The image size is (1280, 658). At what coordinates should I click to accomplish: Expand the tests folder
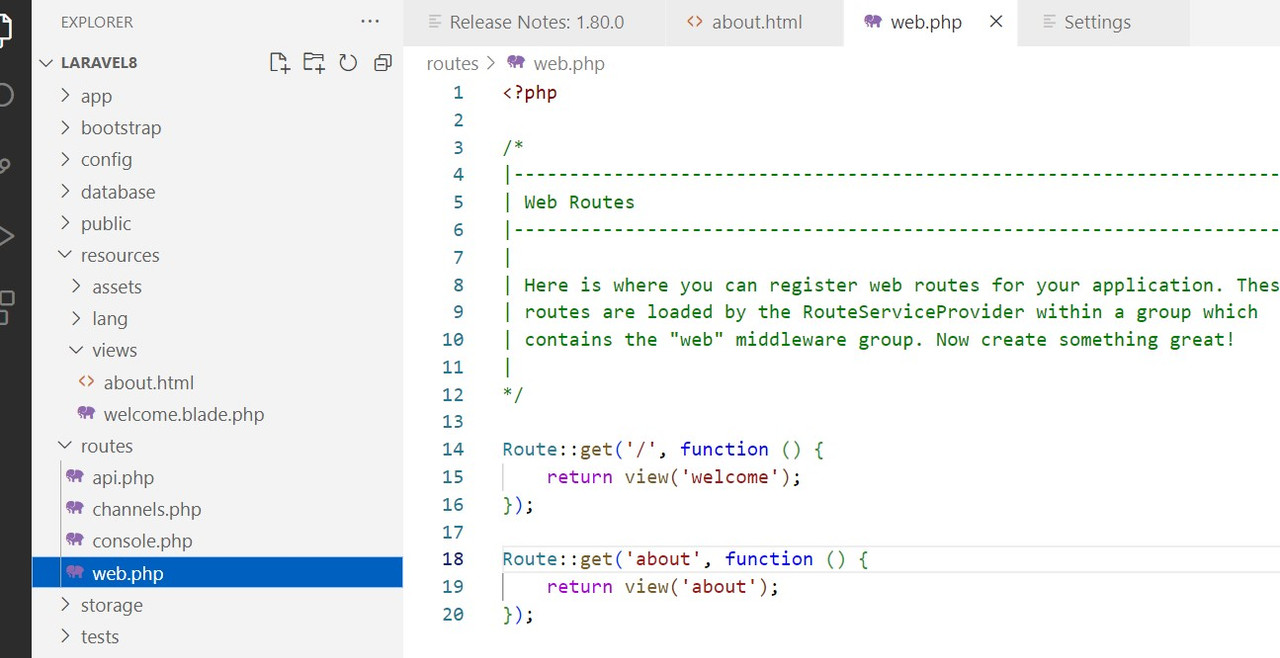(65, 637)
